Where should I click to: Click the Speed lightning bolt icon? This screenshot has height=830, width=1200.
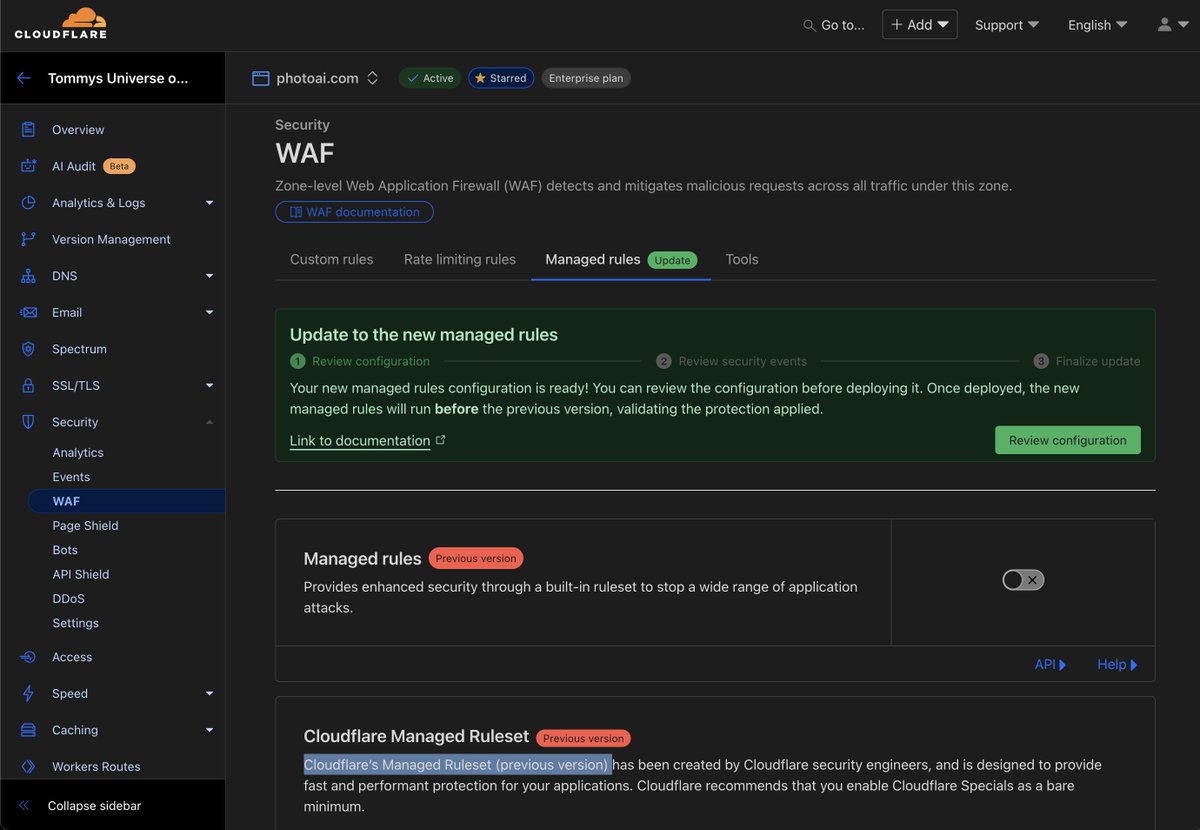pyautogui.click(x=29, y=694)
